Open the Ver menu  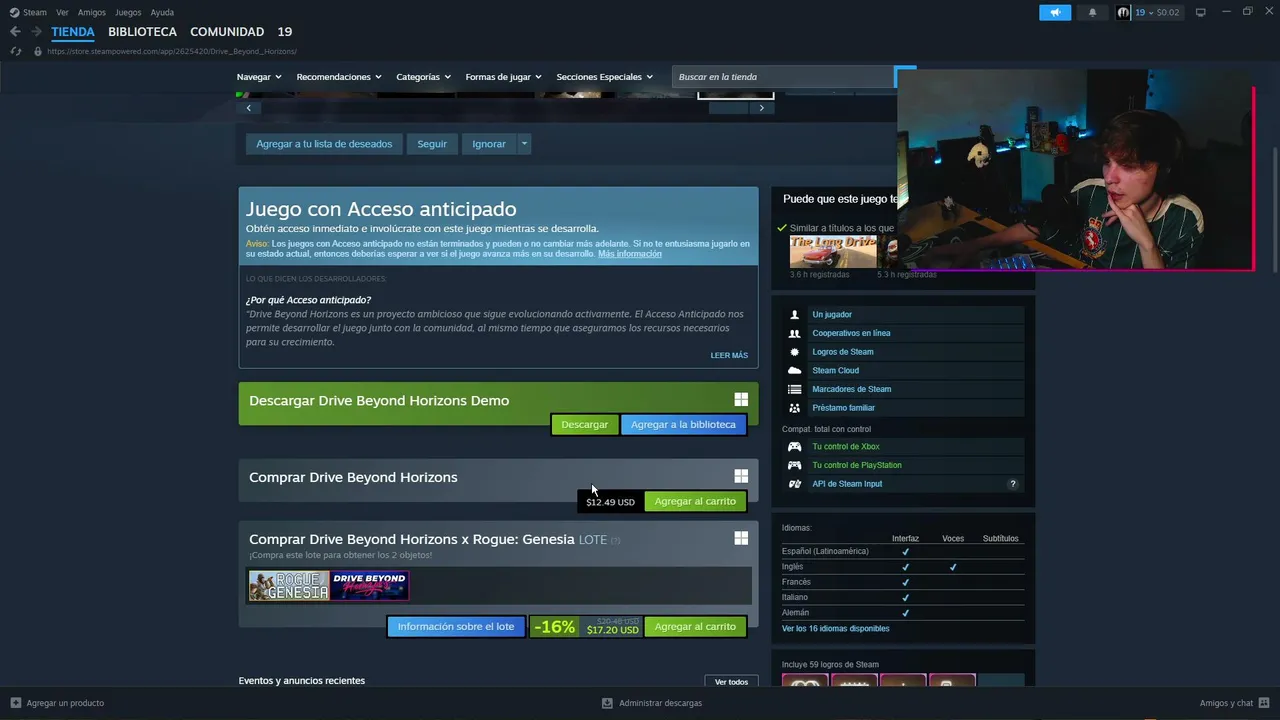63,13
